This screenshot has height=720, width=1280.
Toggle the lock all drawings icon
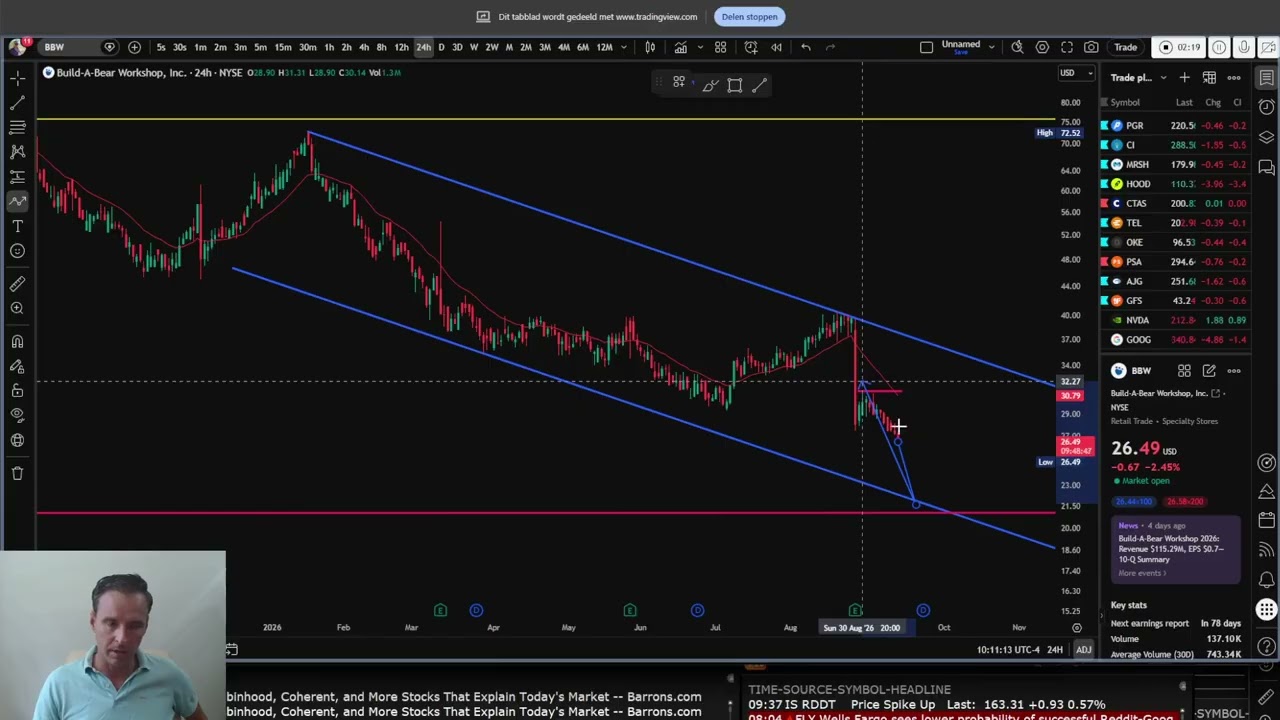coord(17,391)
